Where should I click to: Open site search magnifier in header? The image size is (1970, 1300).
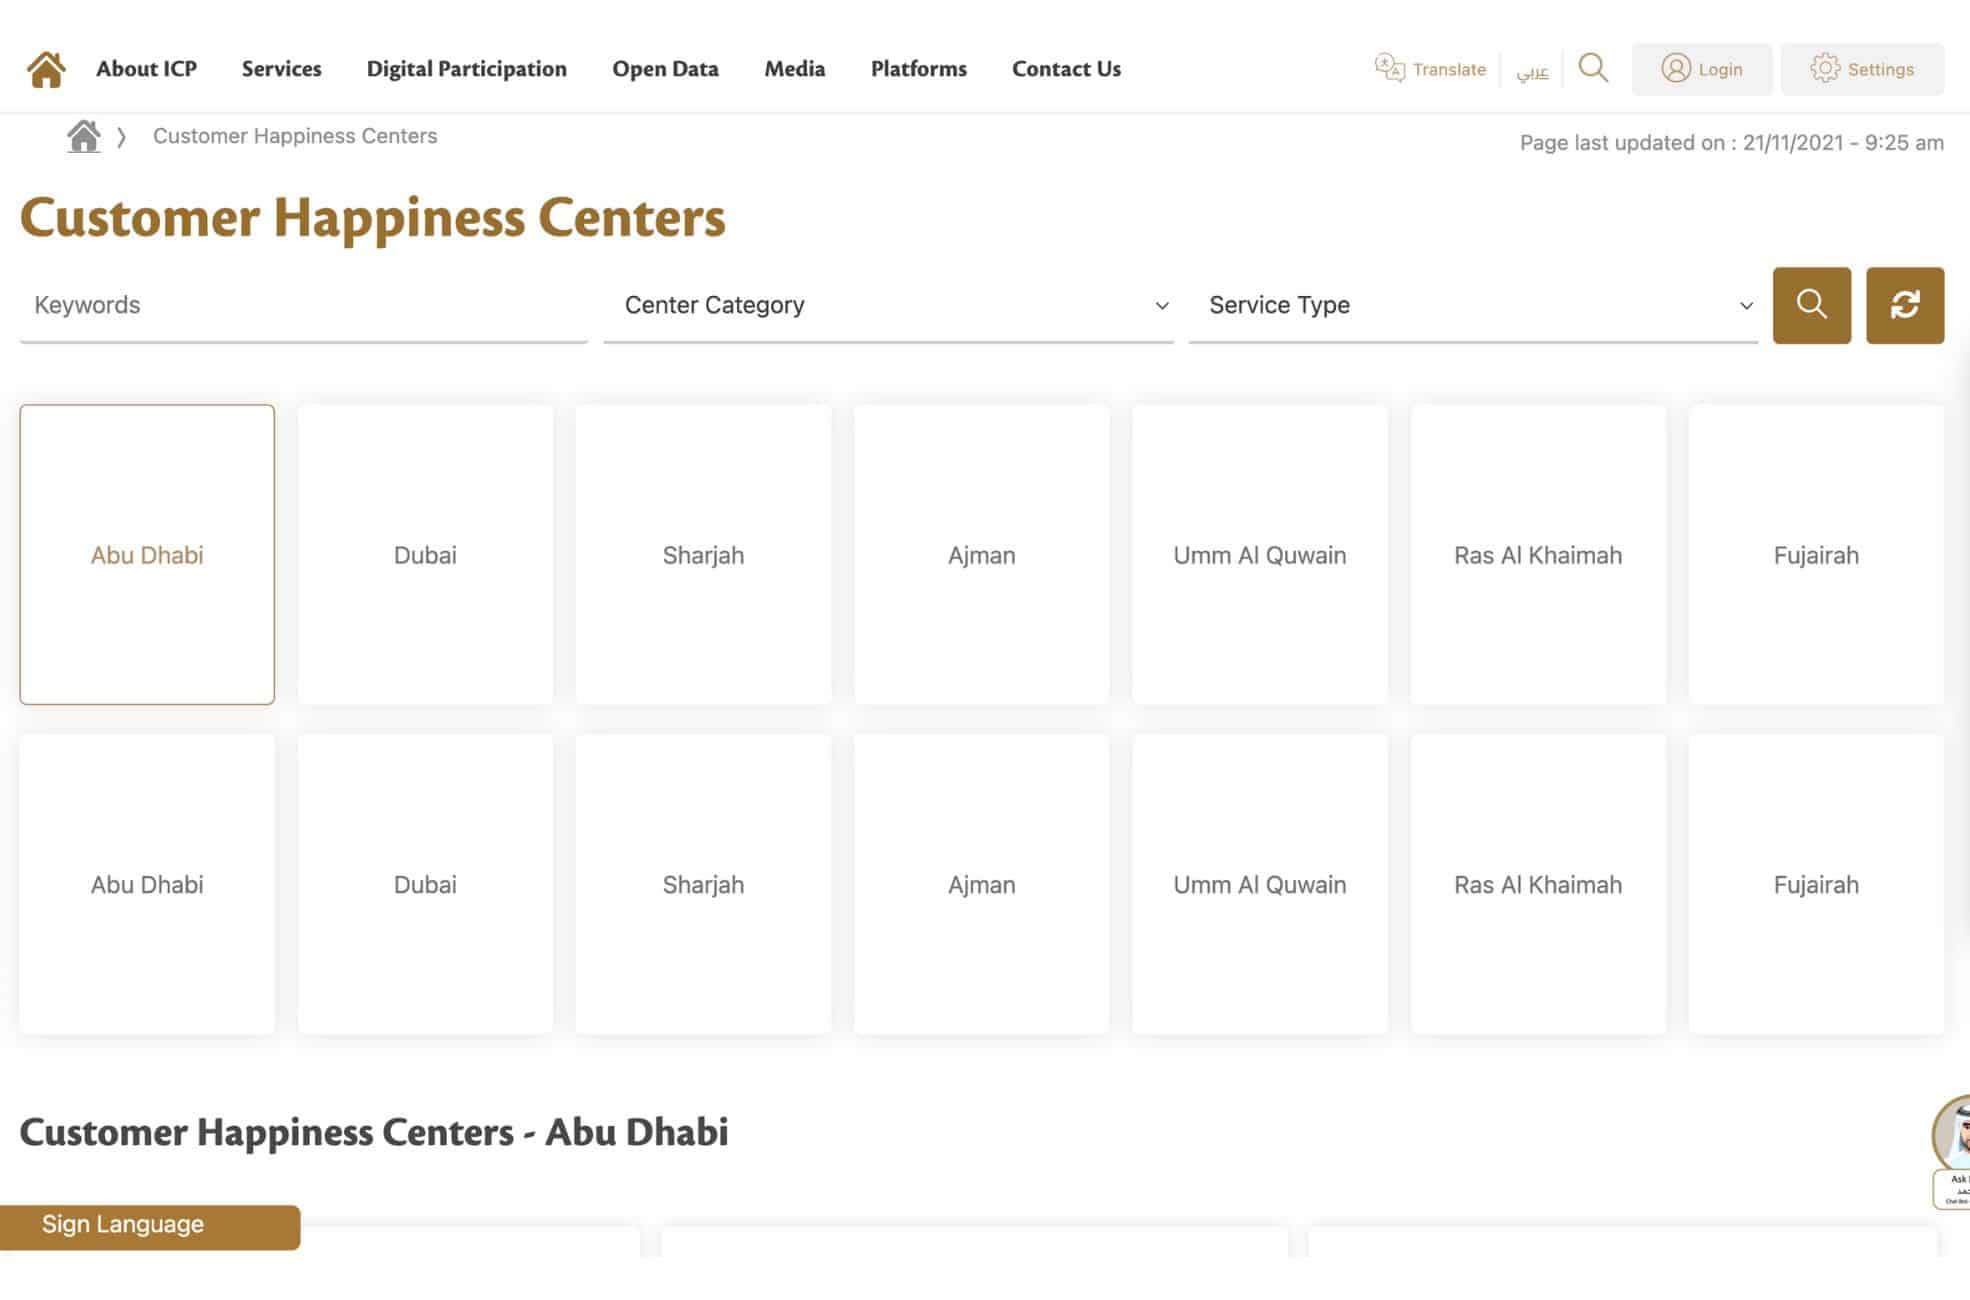coord(1593,68)
